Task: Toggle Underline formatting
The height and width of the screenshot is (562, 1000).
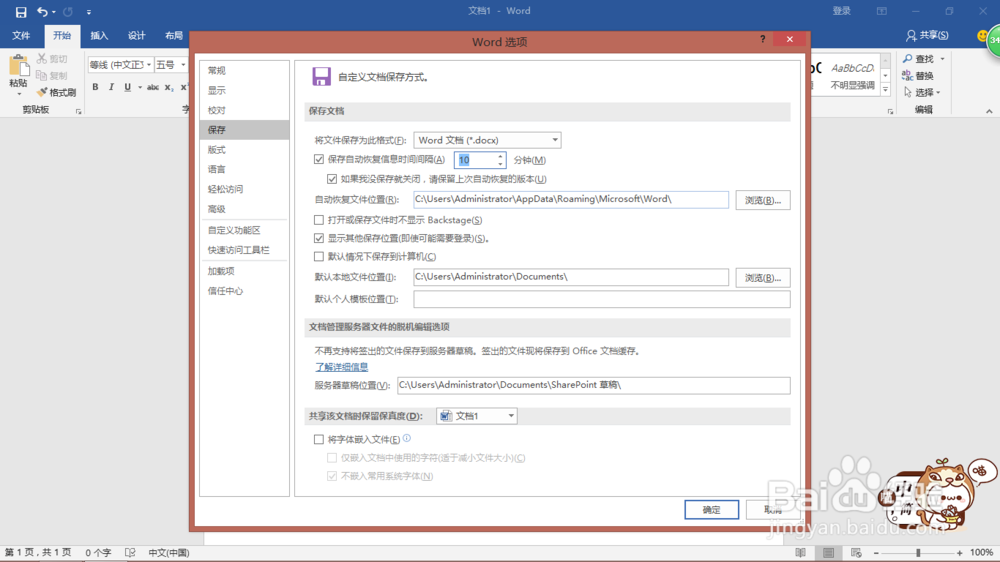Action: coord(128,87)
